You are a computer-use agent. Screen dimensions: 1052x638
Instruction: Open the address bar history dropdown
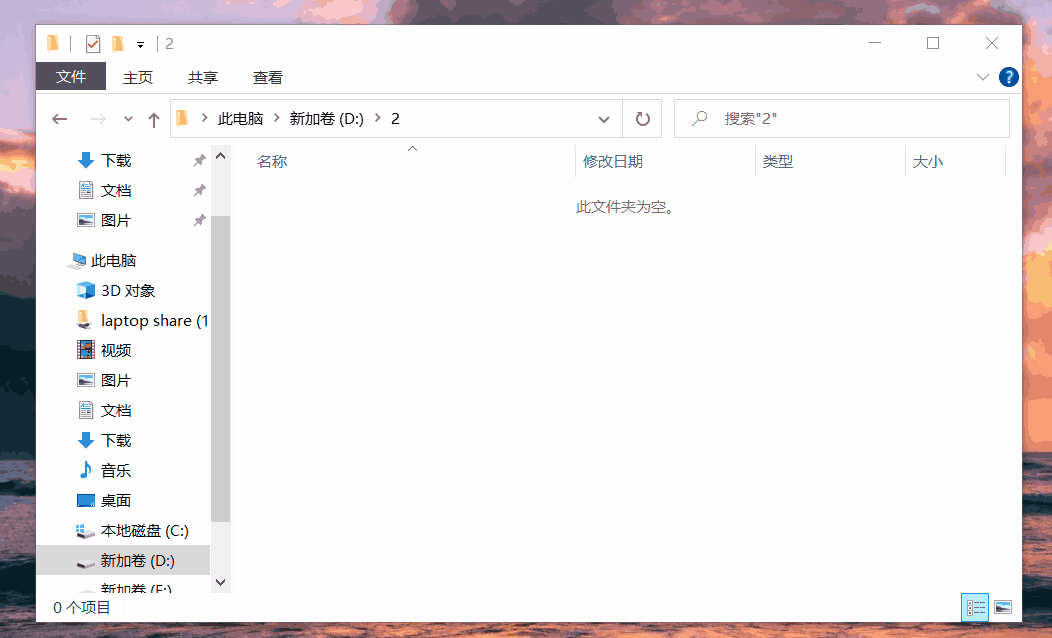pyautogui.click(x=604, y=119)
